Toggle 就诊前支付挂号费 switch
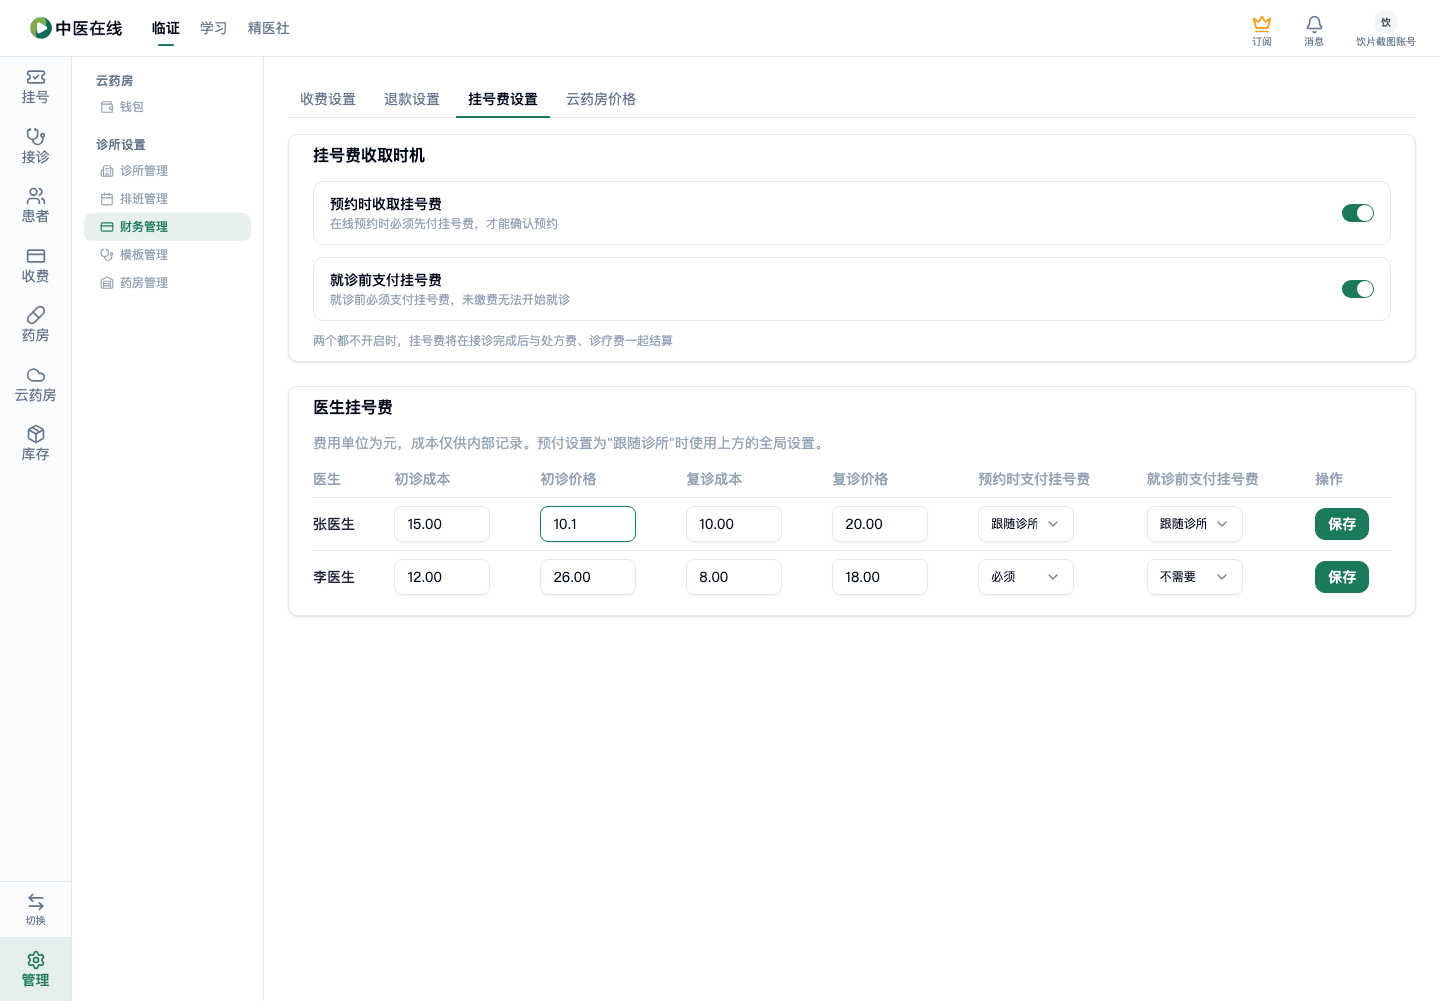1440x1001 pixels. pos(1357,289)
